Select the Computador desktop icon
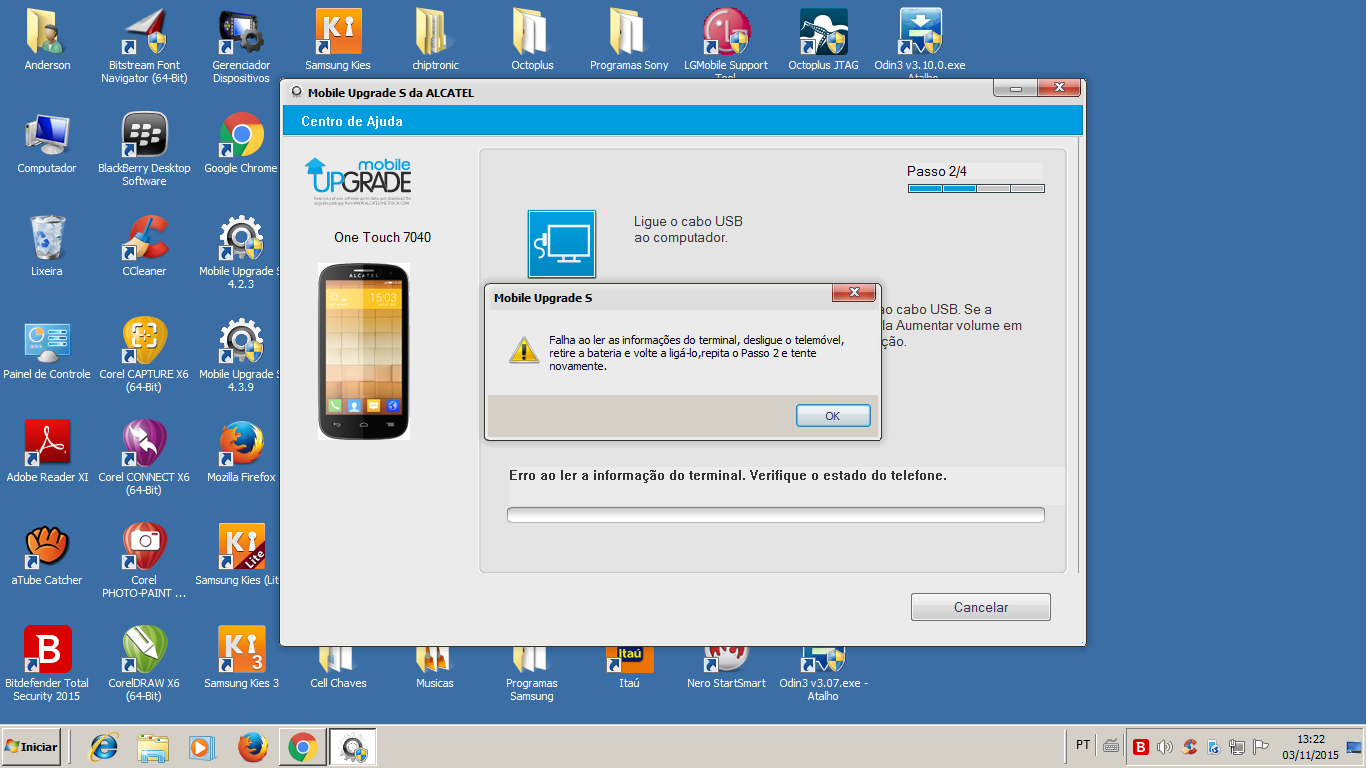Image resolution: width=1366 pixels, height=768 pixels. [x=47, y=144]
